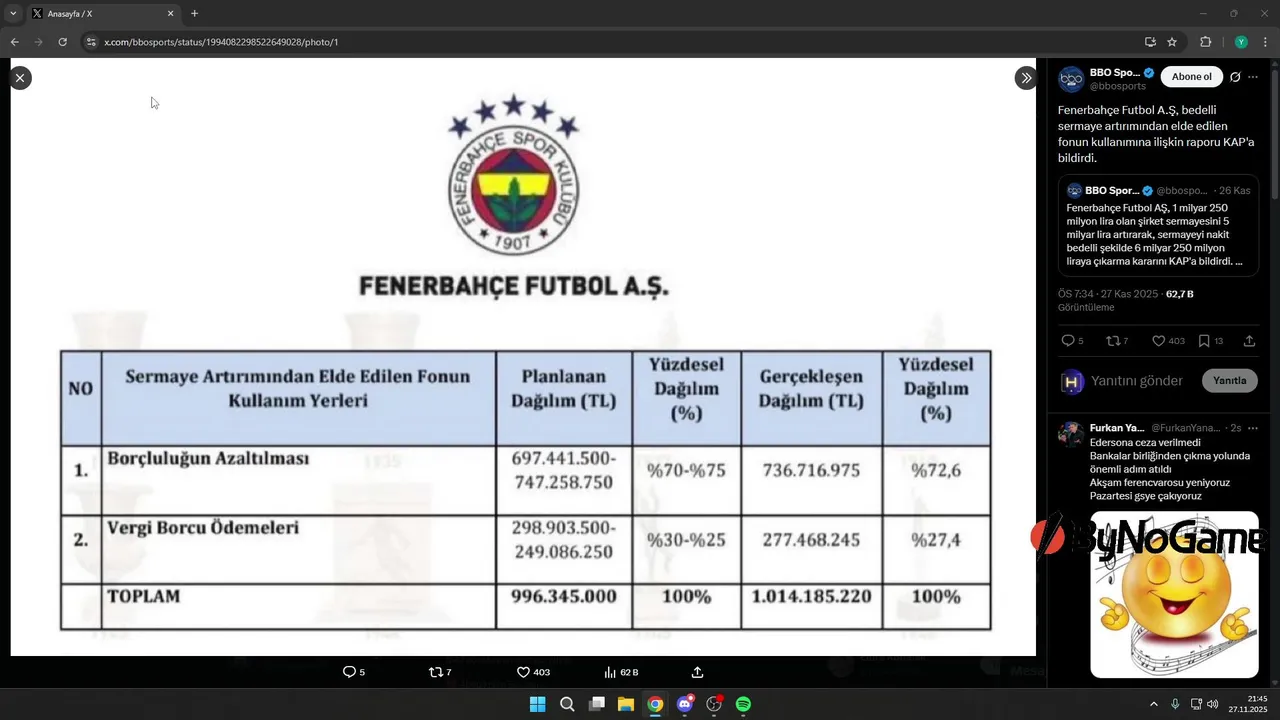Click the Yanıtla button

click(1229, 381)
